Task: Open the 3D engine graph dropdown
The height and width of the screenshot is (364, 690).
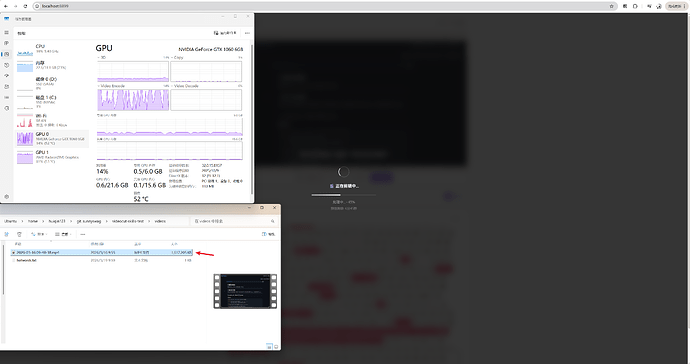Action: tap(102, 58)
